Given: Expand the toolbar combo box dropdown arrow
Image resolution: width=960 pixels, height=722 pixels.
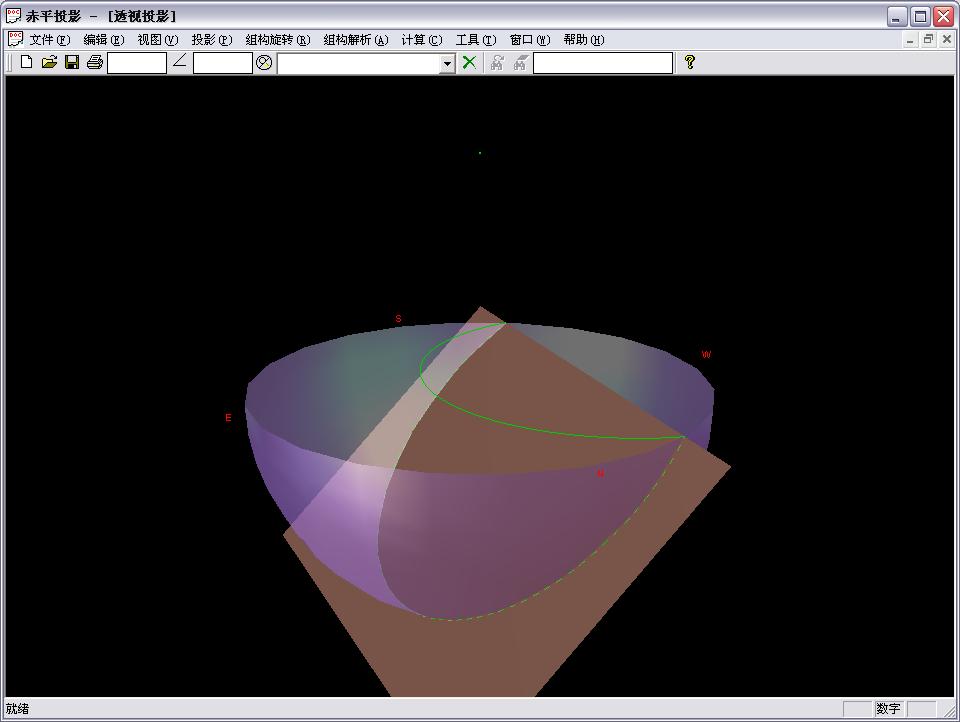Looking at the screenshot, I should point(447,63).
